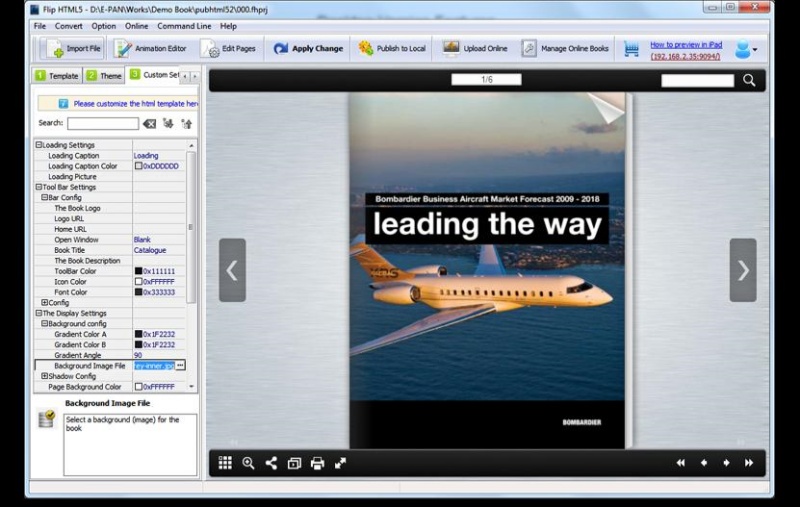Click the tab scroll left arrow
The width and height of the screenshot is (800, 507).
185,76
